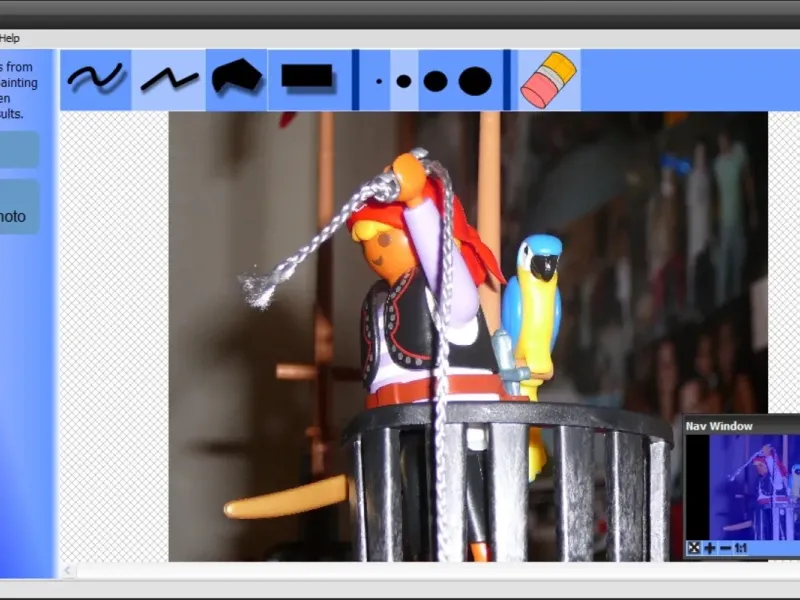Select the filled polygon shape tool
Viewport: 800px width, 600px height.
(237, 80)
